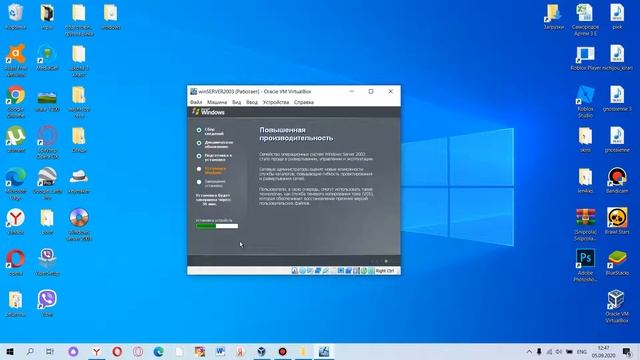Image resolution: width=640 pixels, height=360 pixels.
Task: Click the ENG input language indicator
Action: coord(582,351)
